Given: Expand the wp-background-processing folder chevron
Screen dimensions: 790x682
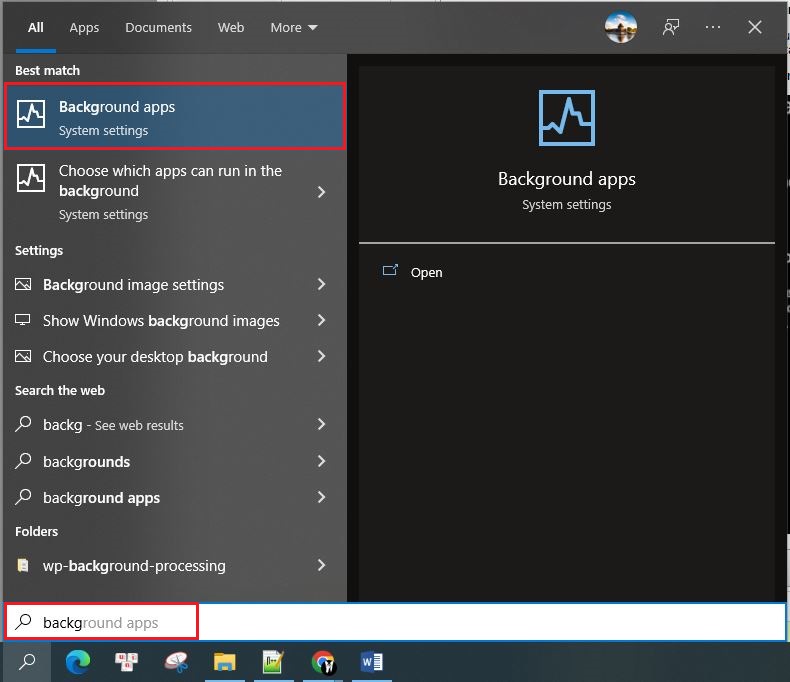Looking at the screenshot, I should 321,566.
